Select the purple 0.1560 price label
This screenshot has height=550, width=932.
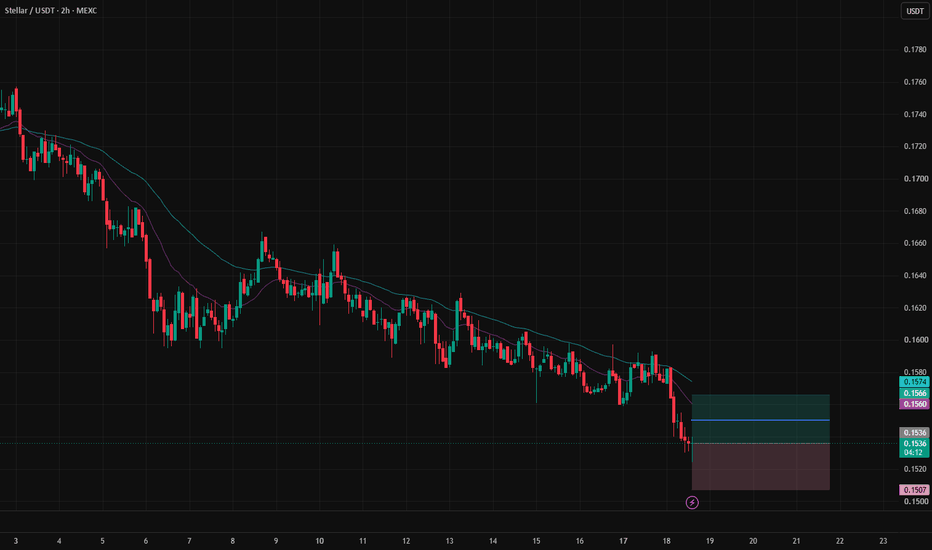pos(914,404)
